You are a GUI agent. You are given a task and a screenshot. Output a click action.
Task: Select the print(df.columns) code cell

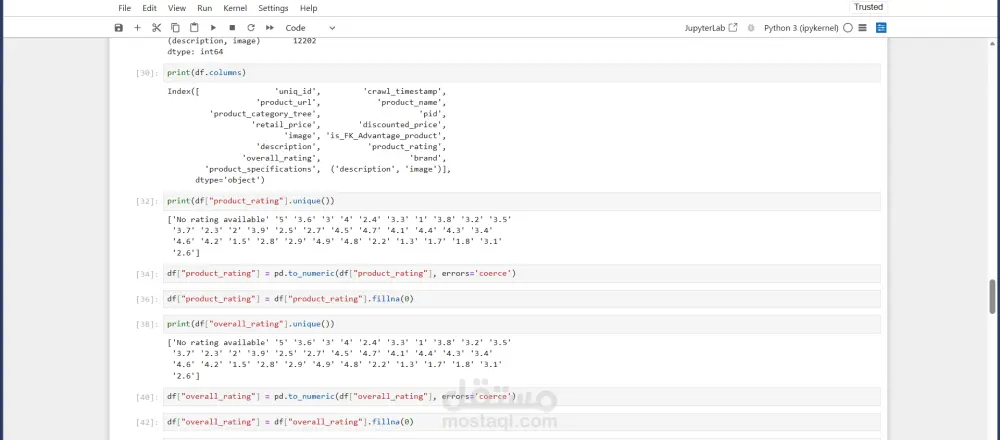click(x=522, y=73)
